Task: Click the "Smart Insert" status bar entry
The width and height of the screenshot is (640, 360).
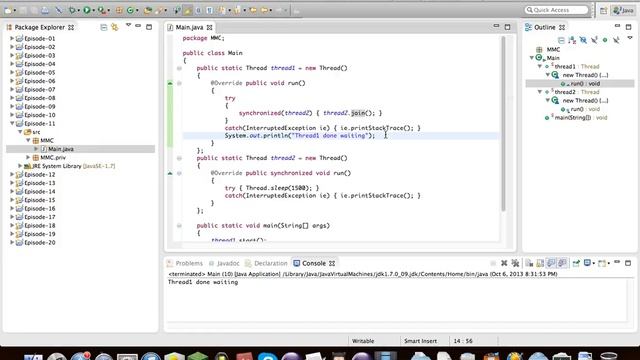Action: [x=420, y=341]
